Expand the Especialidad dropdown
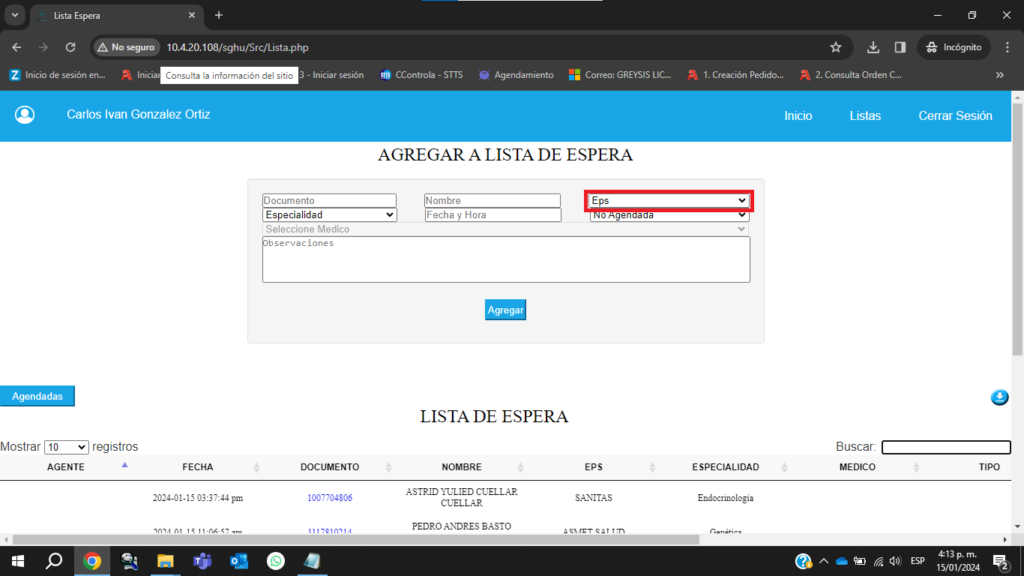The height and width of the screenshot is (576, 1024). (x=329, y=215)
